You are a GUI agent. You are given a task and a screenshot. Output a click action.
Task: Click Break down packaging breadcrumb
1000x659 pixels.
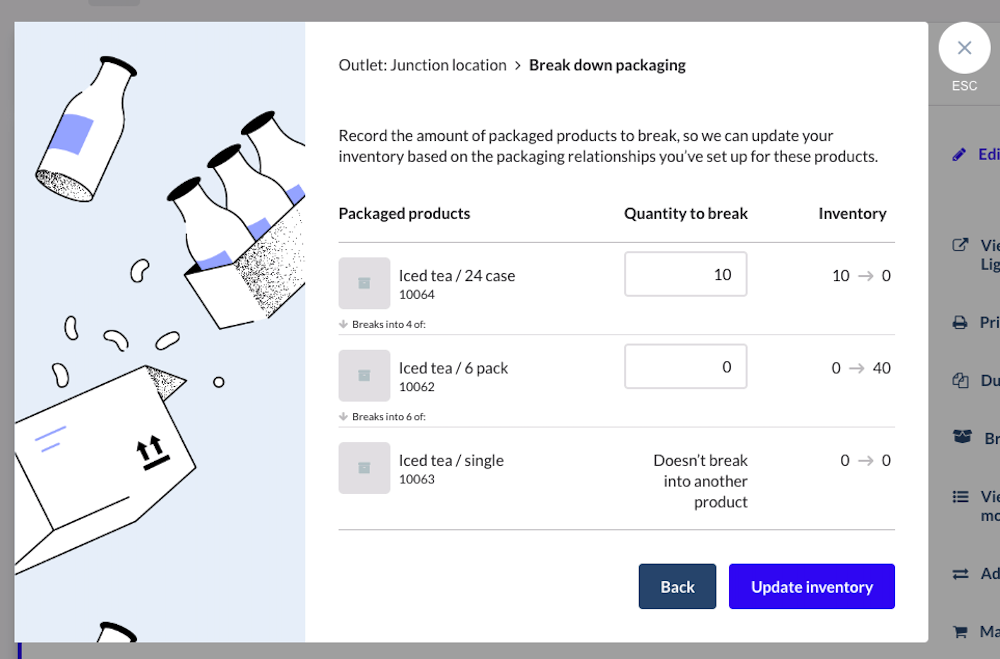(x=607, y=65)
